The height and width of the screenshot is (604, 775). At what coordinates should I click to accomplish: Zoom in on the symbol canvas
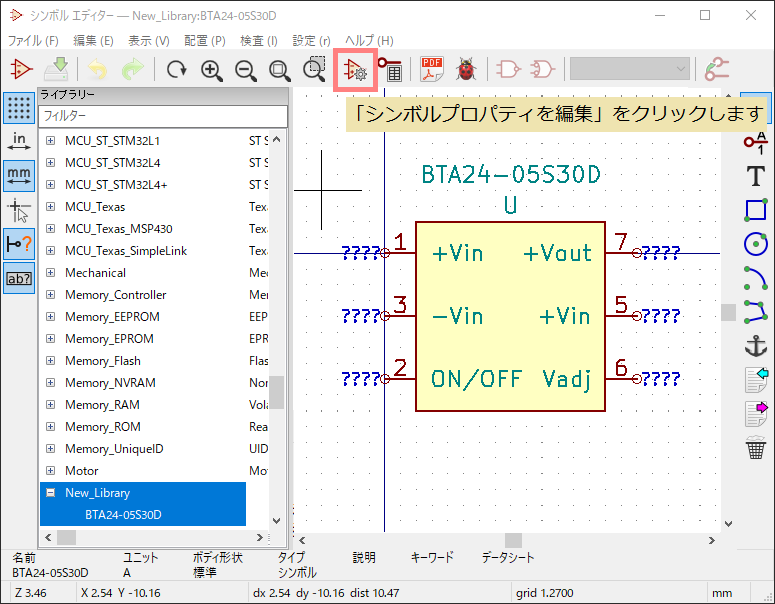coord(212,70)
